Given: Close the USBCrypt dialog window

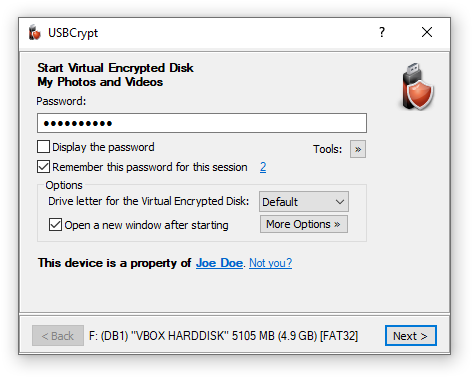Looking at the screenshot, I should pos(427,32).
